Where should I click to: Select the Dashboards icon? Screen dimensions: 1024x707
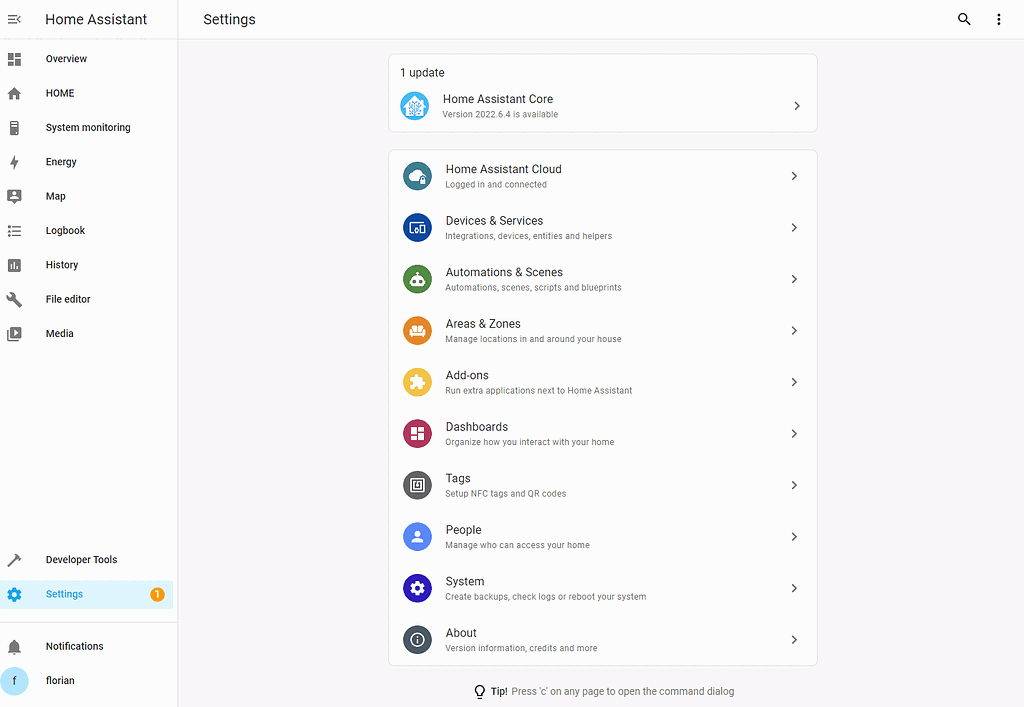[417, 433]
